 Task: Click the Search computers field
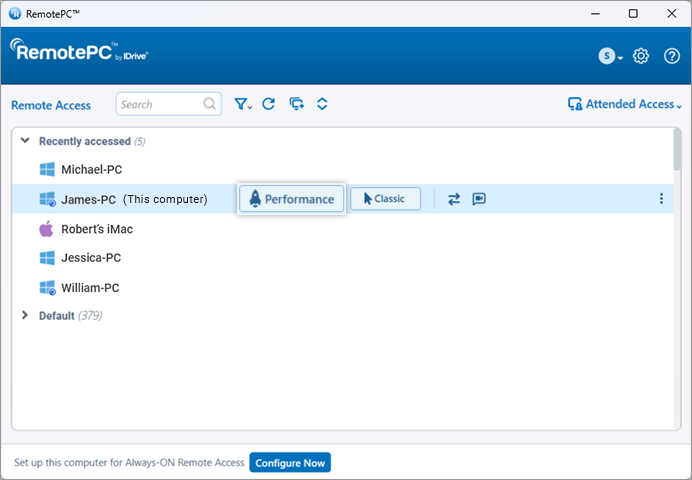160,104
